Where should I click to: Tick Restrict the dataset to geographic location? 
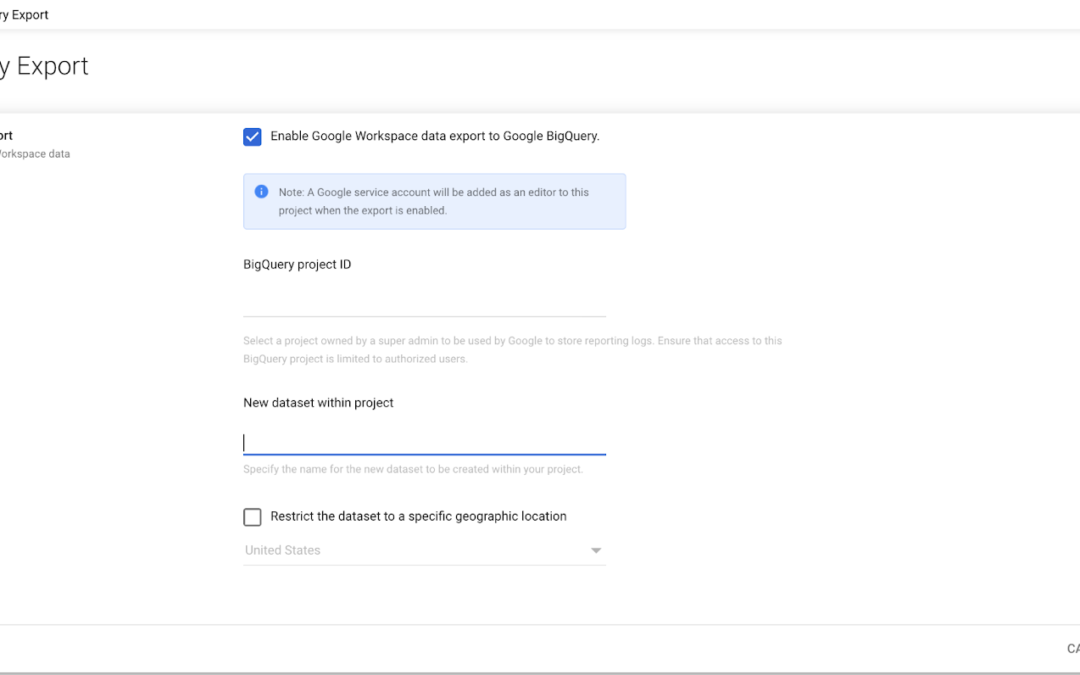click(x=252, y=517)
